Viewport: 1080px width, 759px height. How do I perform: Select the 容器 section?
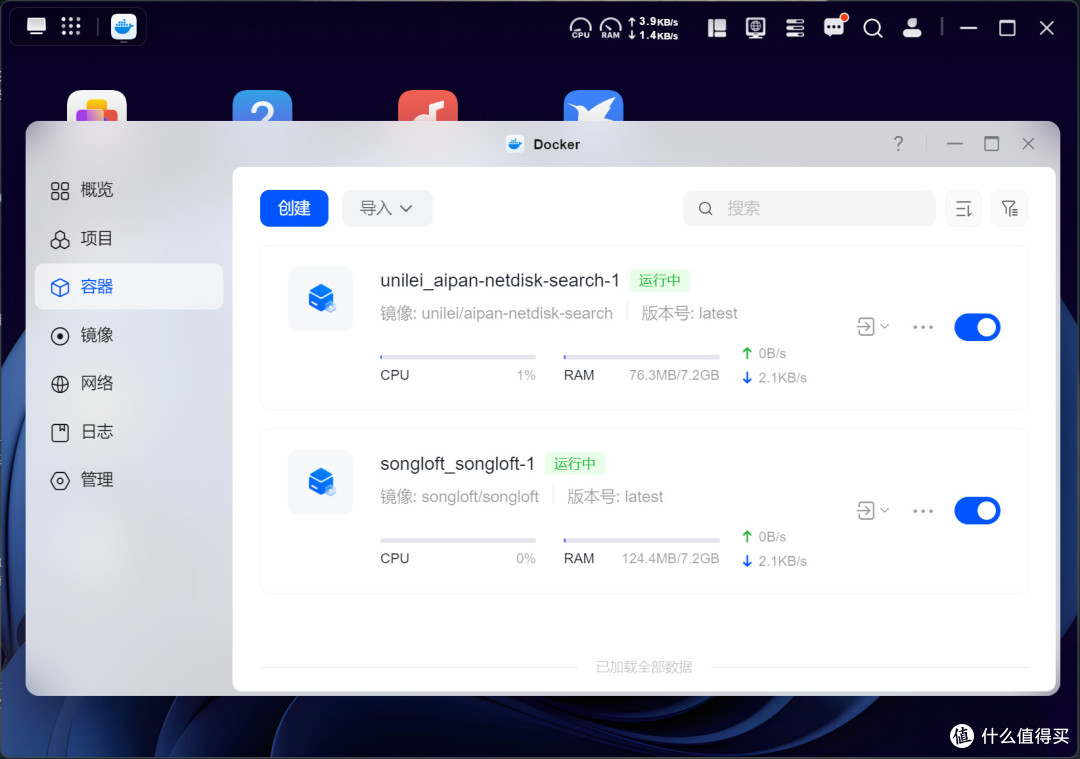[129, 287]
